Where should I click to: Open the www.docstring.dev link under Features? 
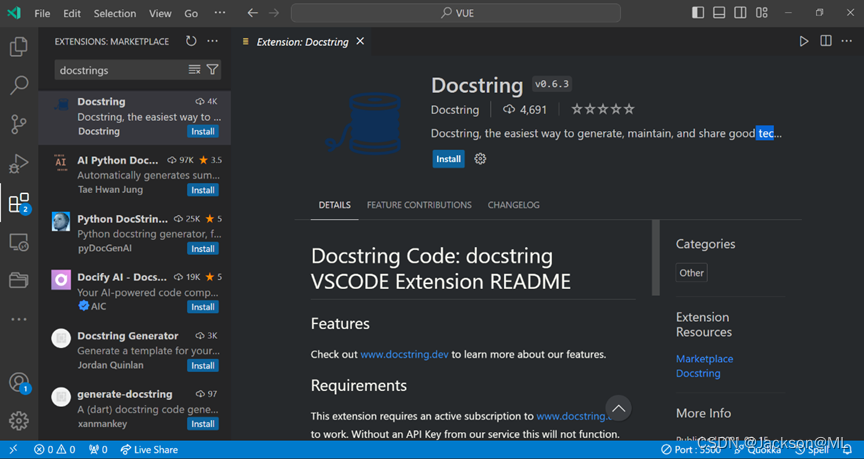coord(404,354)
